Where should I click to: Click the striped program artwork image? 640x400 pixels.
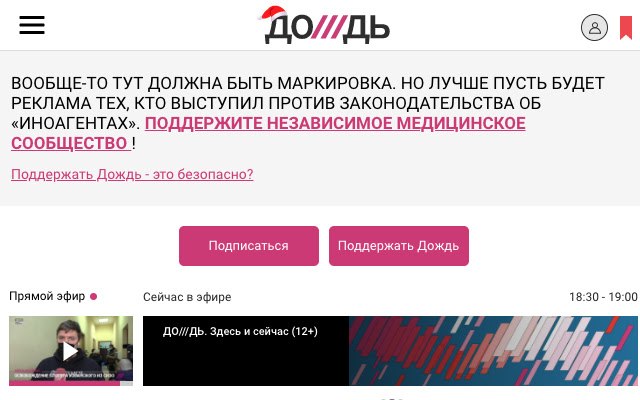[493, 351]
